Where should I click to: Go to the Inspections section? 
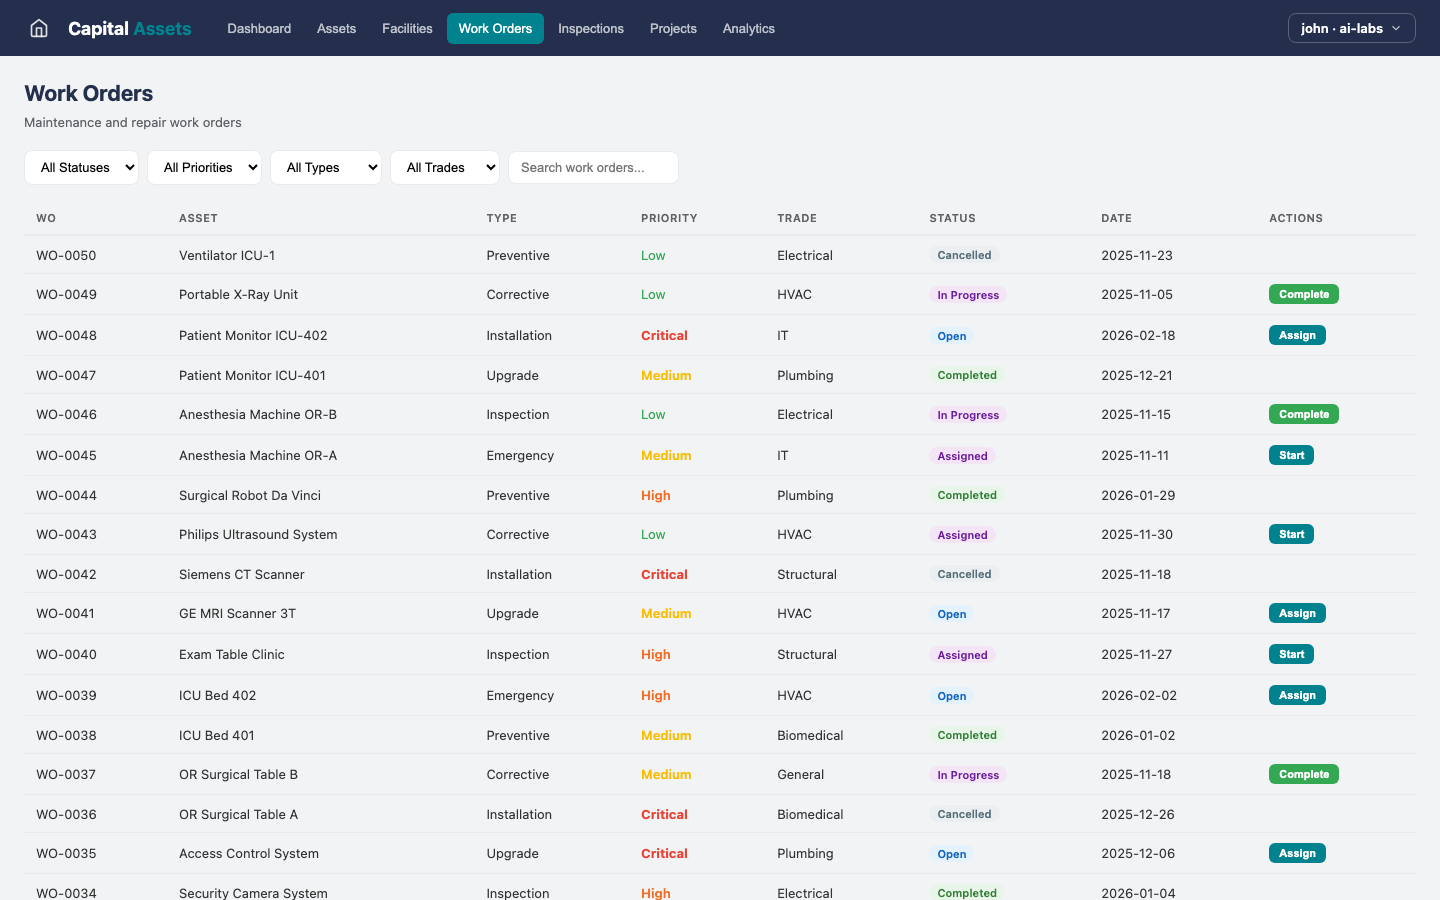pyautogui.click(x=590, y=28)
